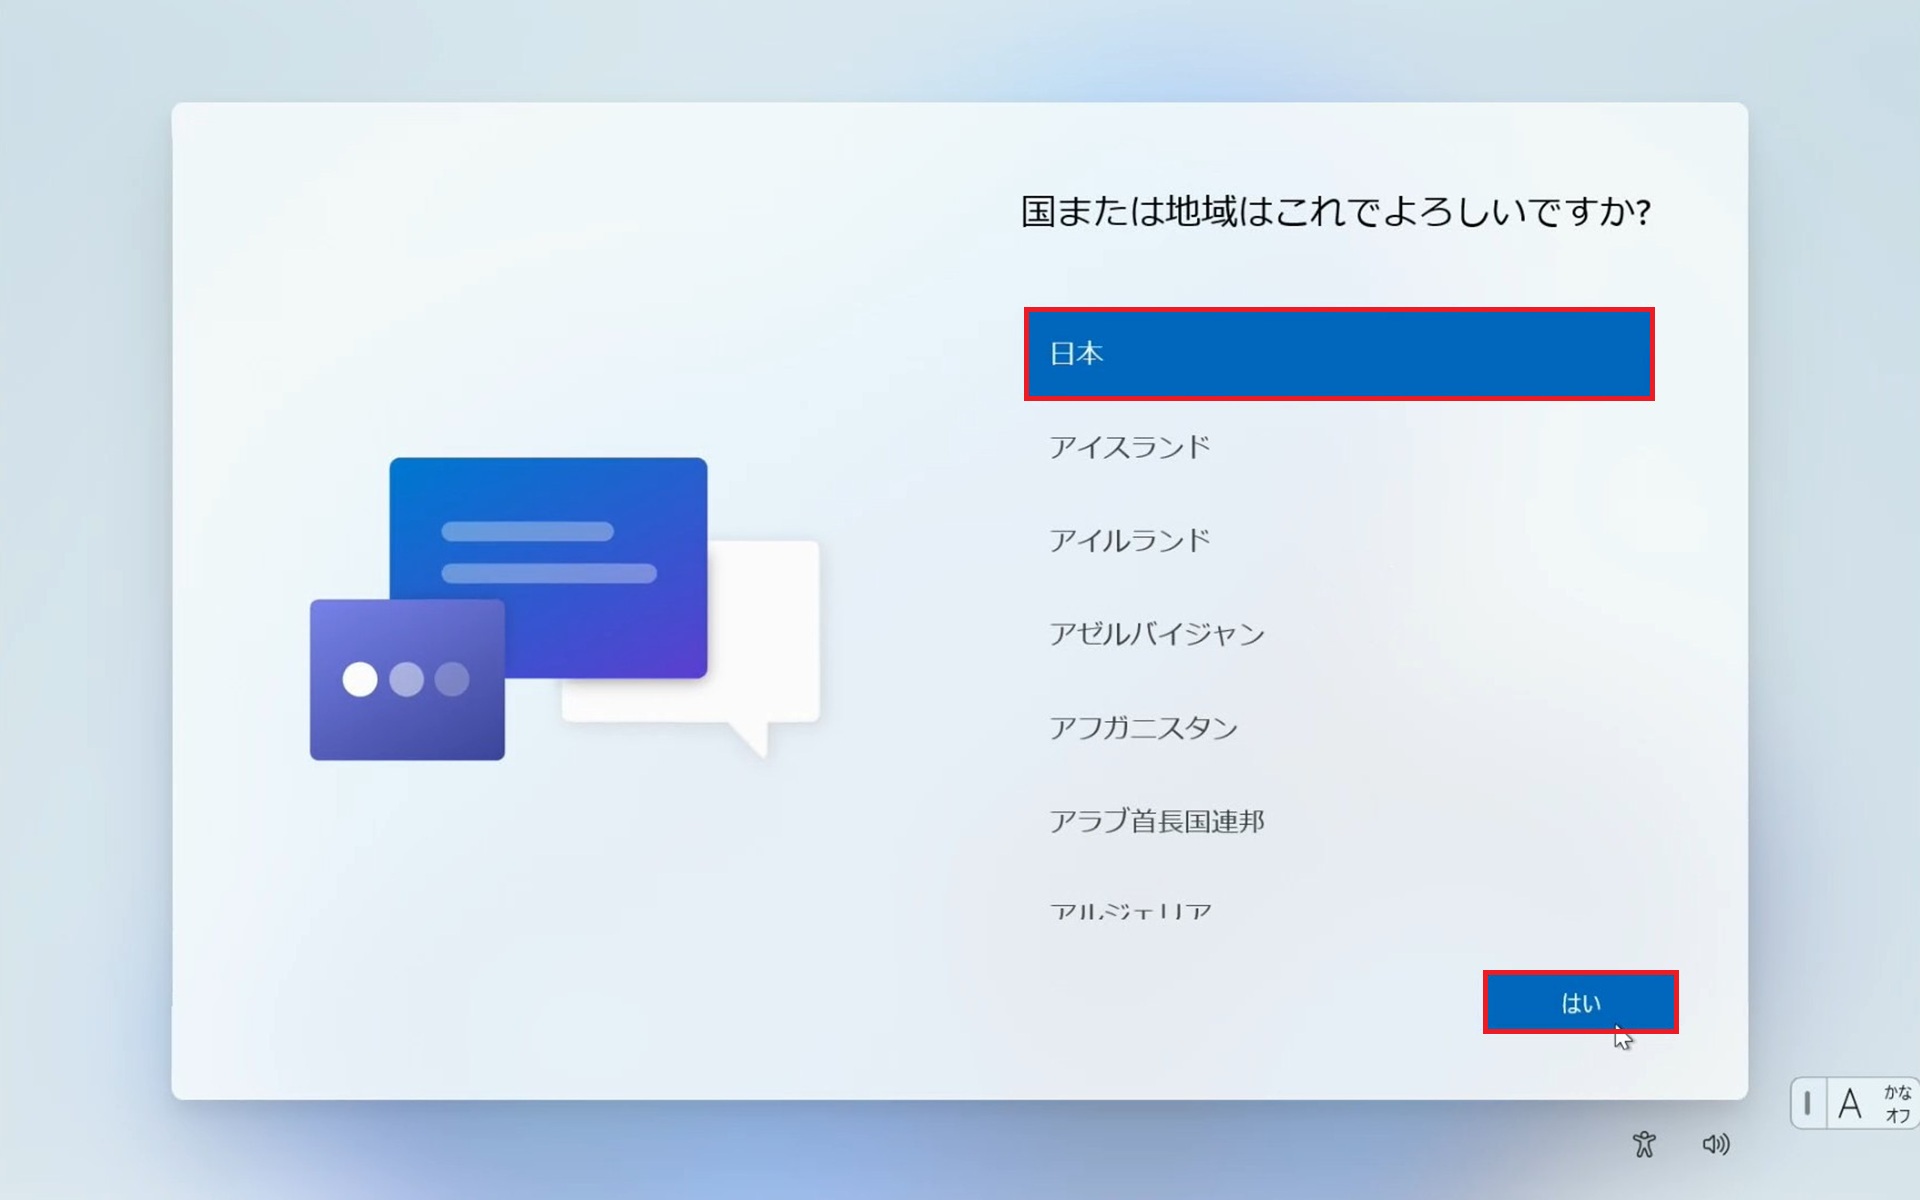
Task: Choose アゼルバイジャン in the region list
Action: (1156, 634)
